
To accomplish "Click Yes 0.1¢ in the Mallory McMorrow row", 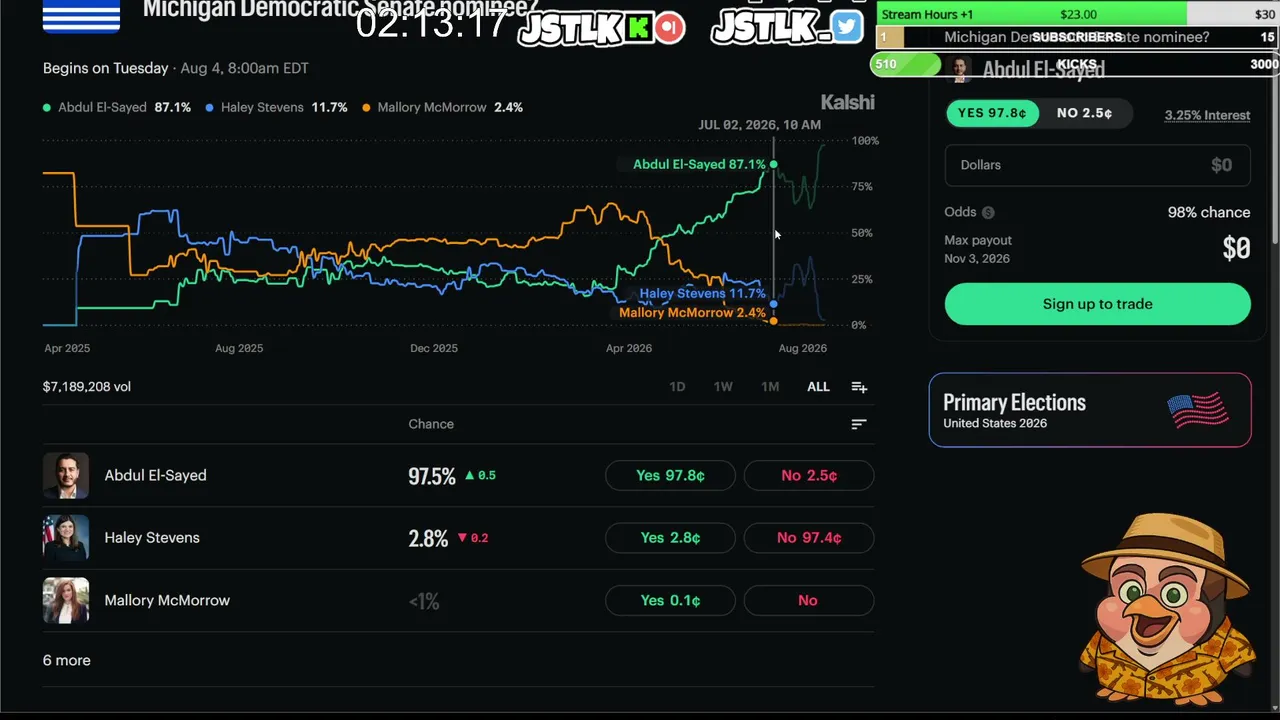I will (x=670, y=600).
